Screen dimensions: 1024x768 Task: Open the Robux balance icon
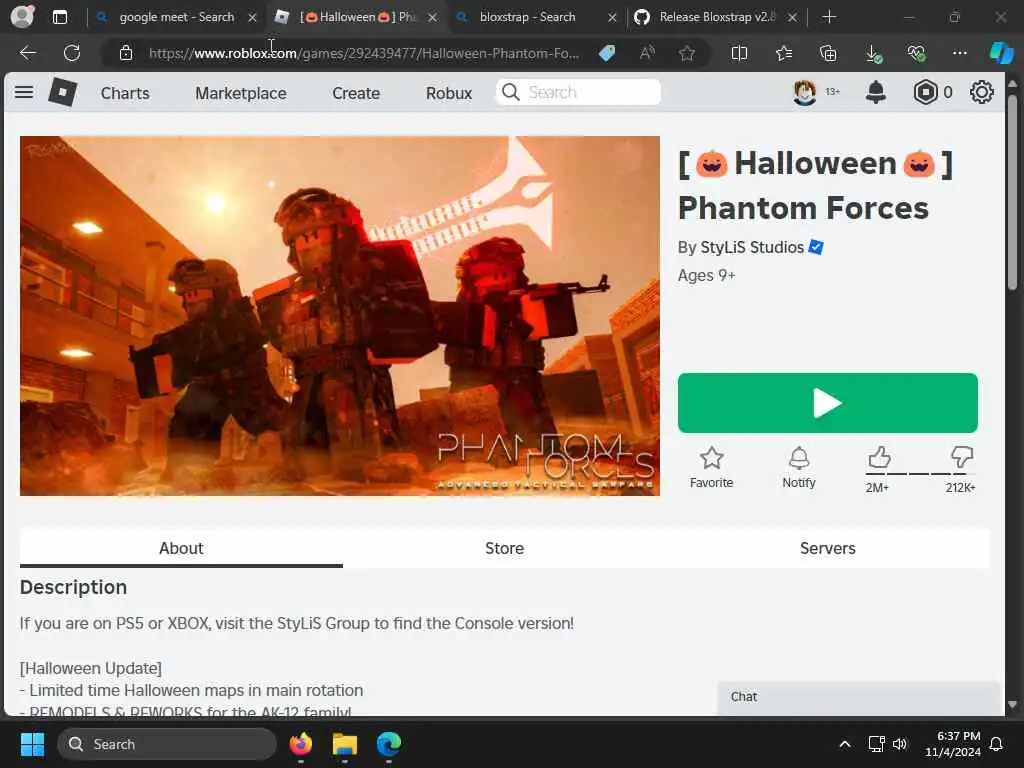(925, 92)
